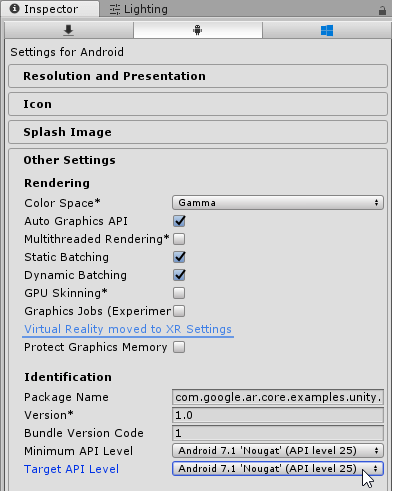Click the Lighting tab sliders icon
Screen dimensions: 394x501
[x=115, y=9]
